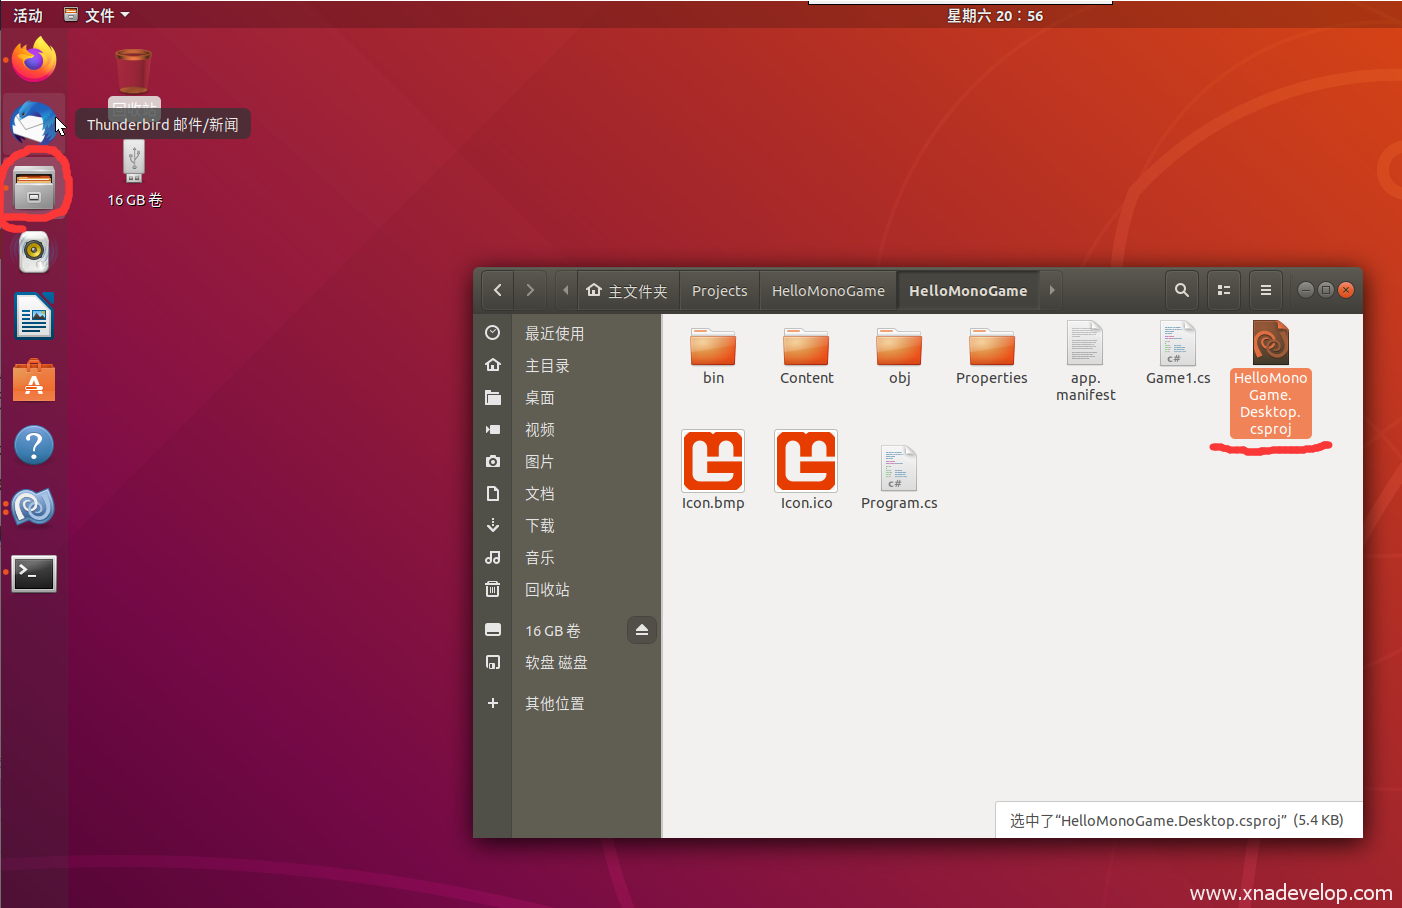Go back with the left arrow button
The height and width of the screenshot is (908, 1402).
[498, 290]
